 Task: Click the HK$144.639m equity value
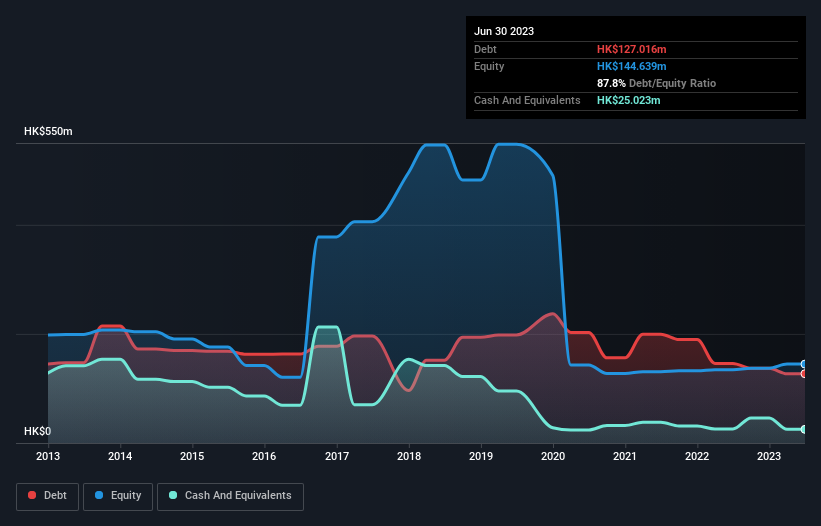point(631,66)
